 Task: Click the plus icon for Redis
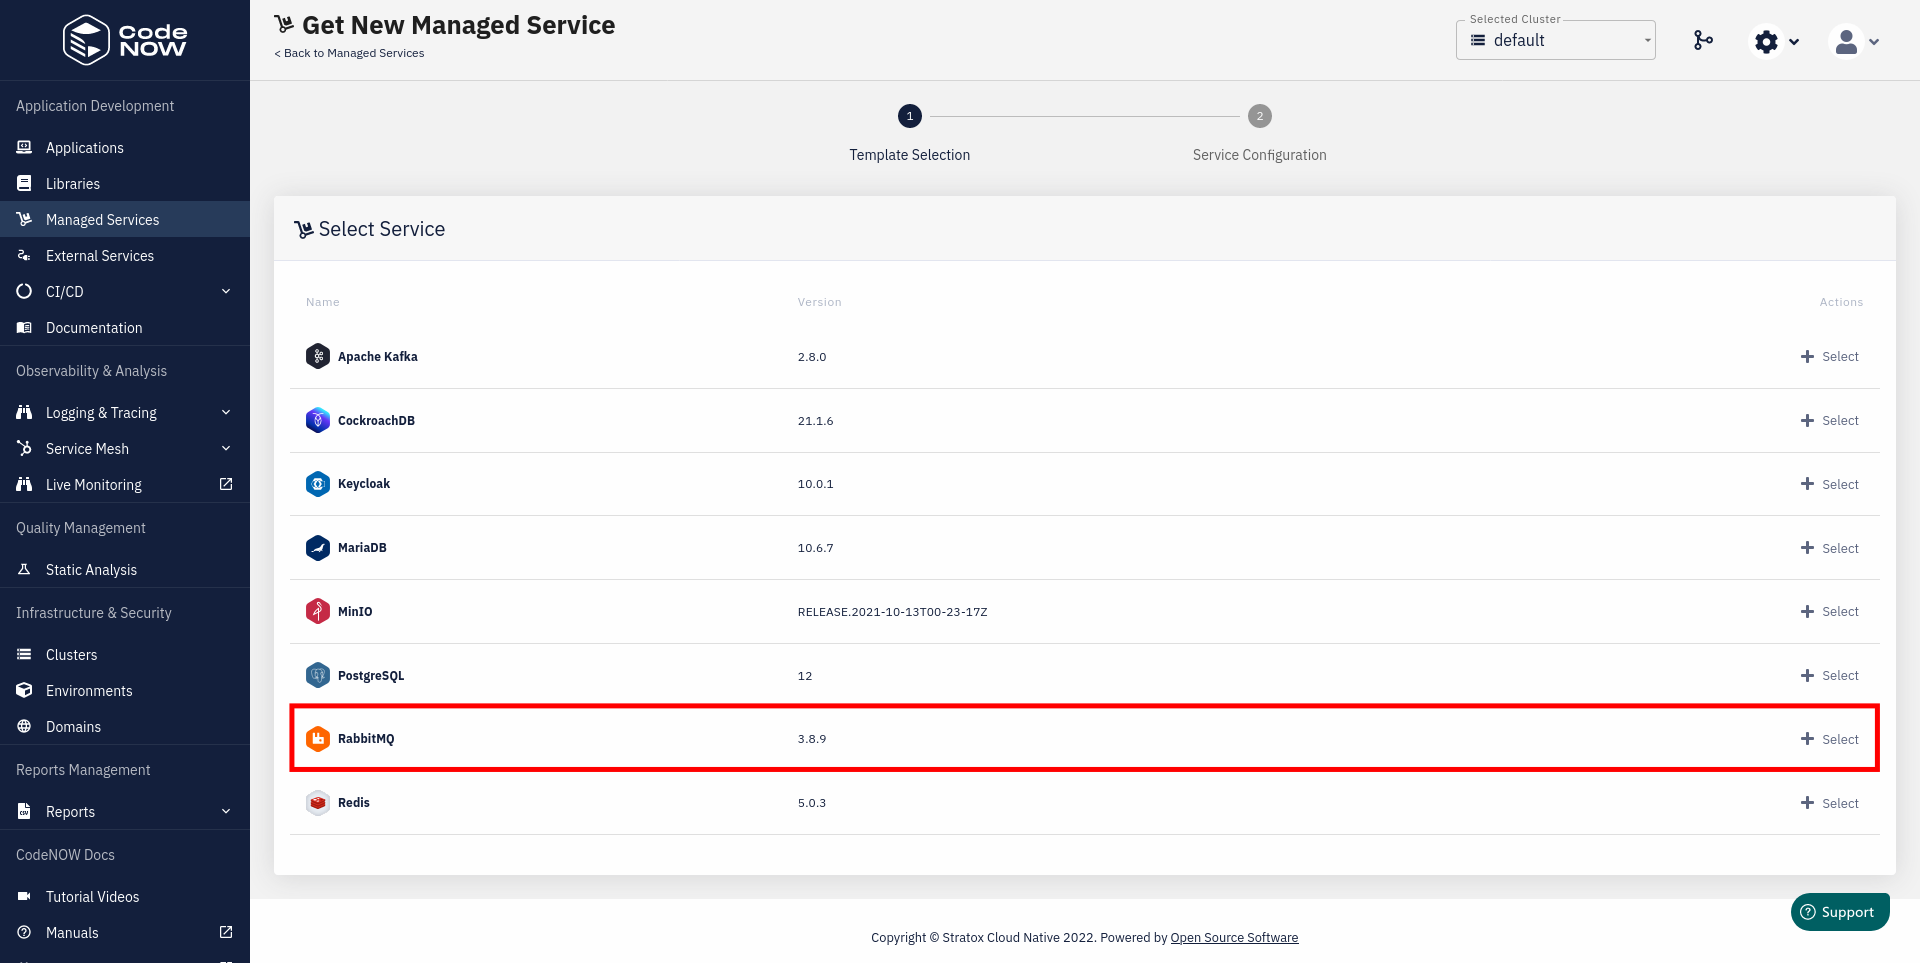pyautogui.click(x=1807, y=803)
